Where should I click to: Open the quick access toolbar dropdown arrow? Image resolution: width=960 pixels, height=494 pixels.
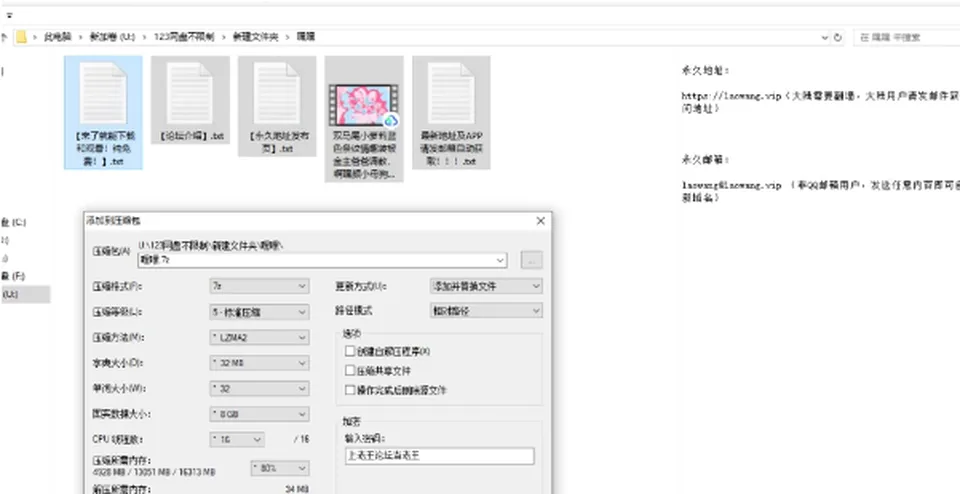tap(9, 15)
